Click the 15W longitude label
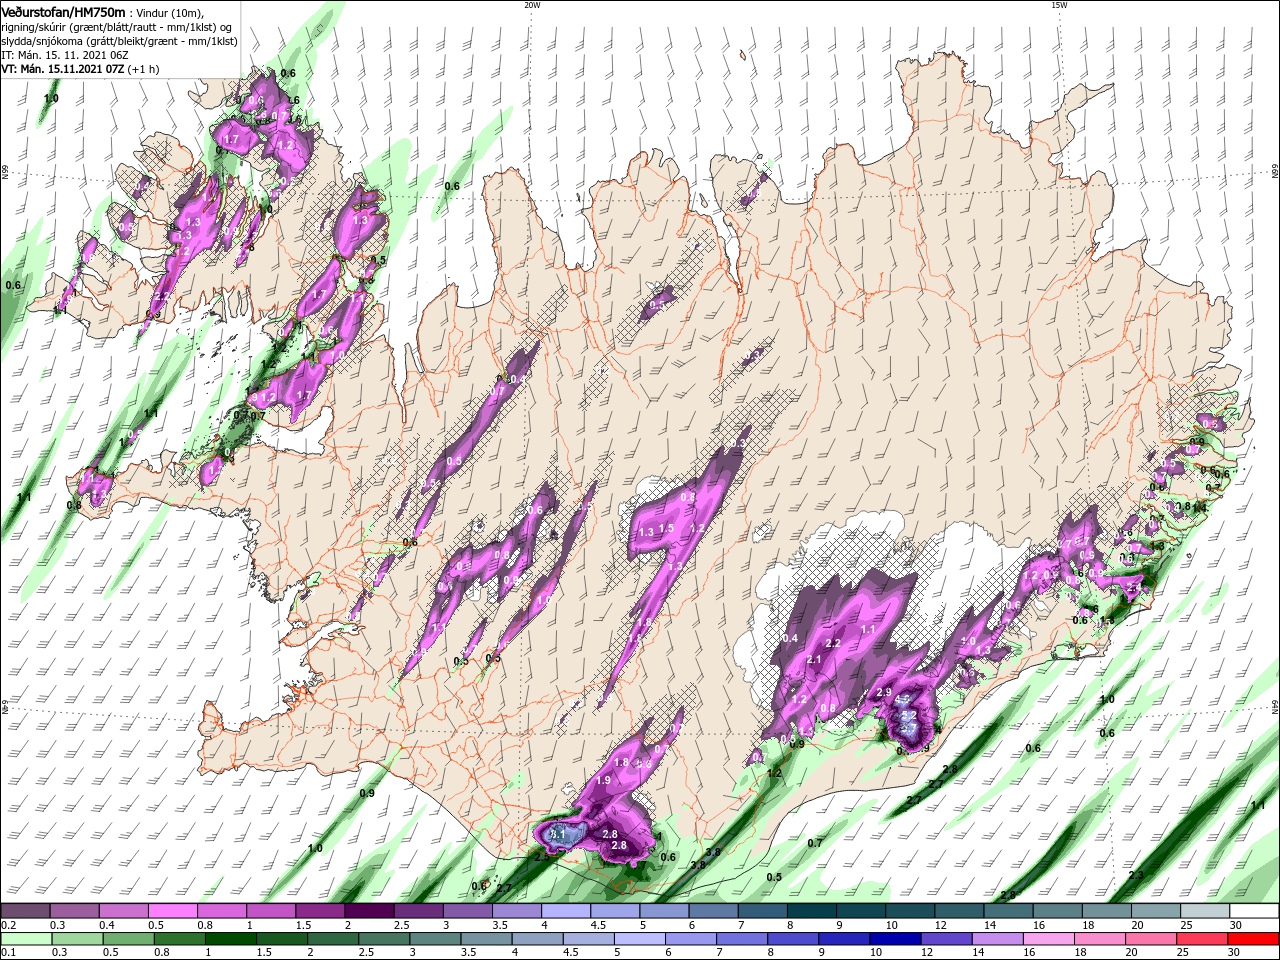This screenshot has height=960, width=1280. tap(1059, 5)
